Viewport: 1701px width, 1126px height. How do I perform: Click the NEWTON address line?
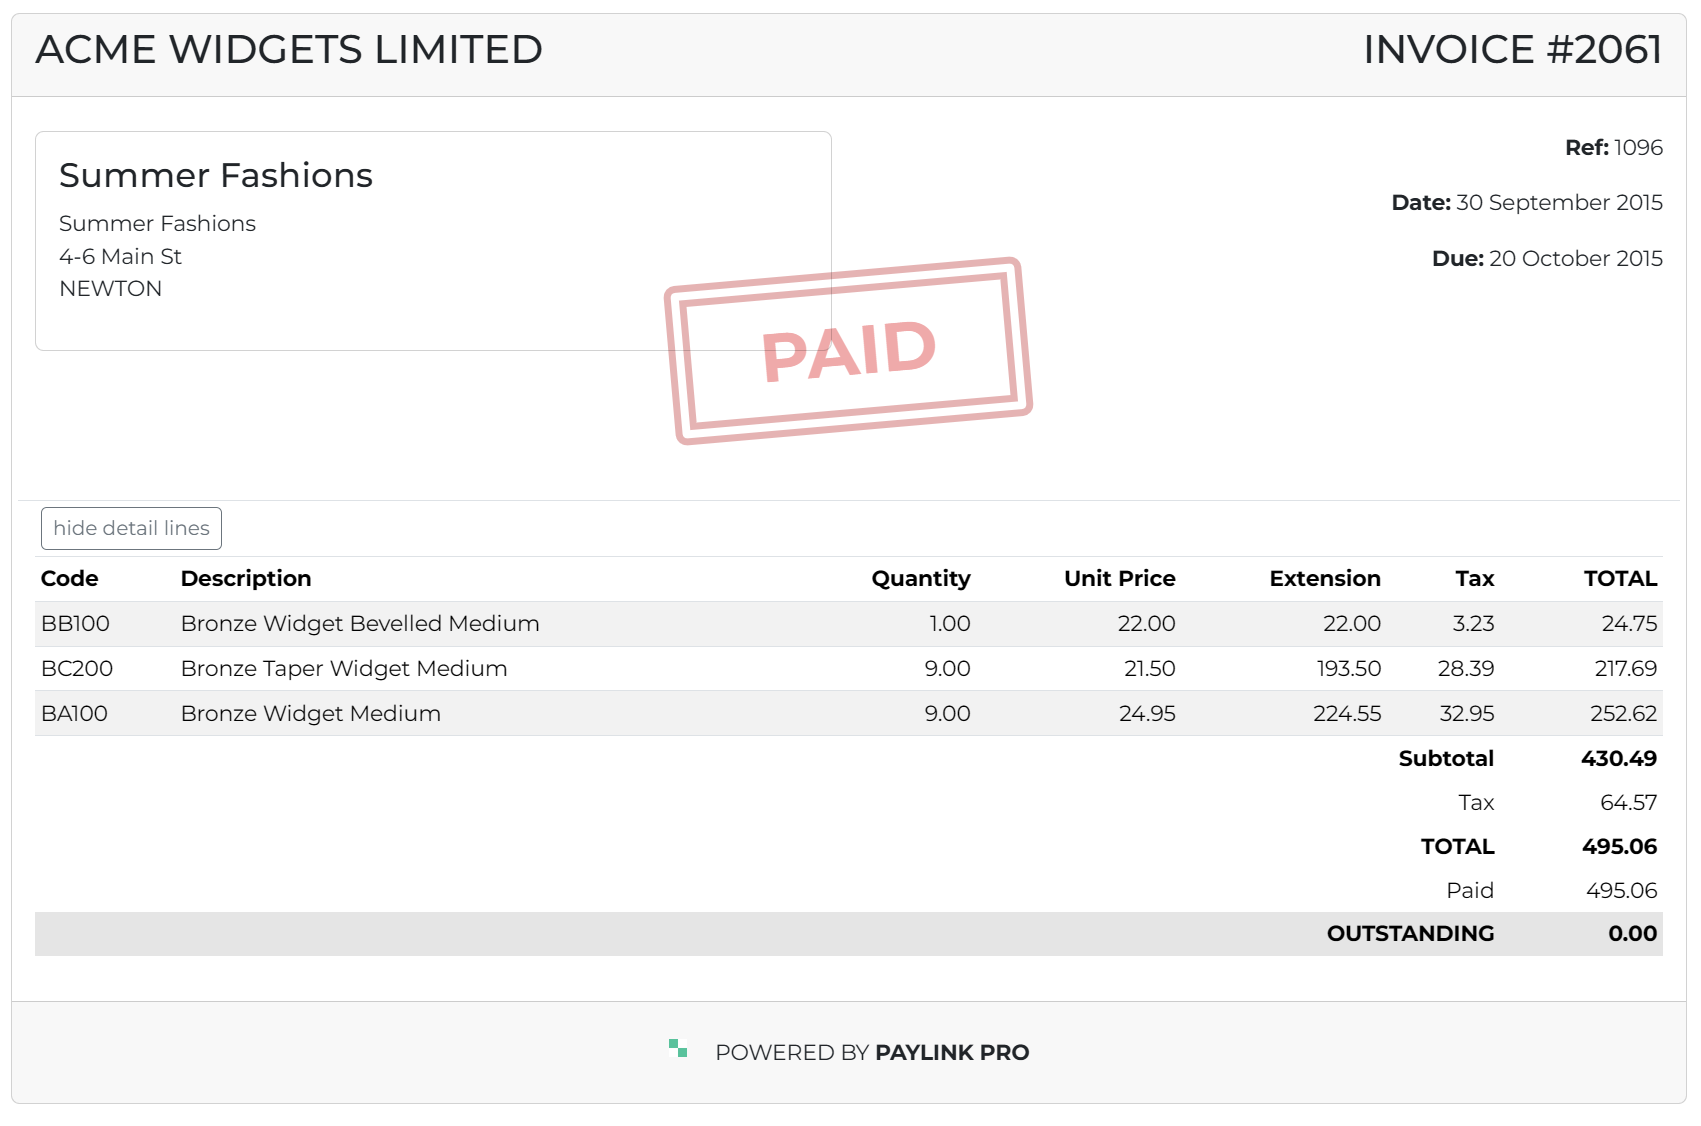point(110,288)
